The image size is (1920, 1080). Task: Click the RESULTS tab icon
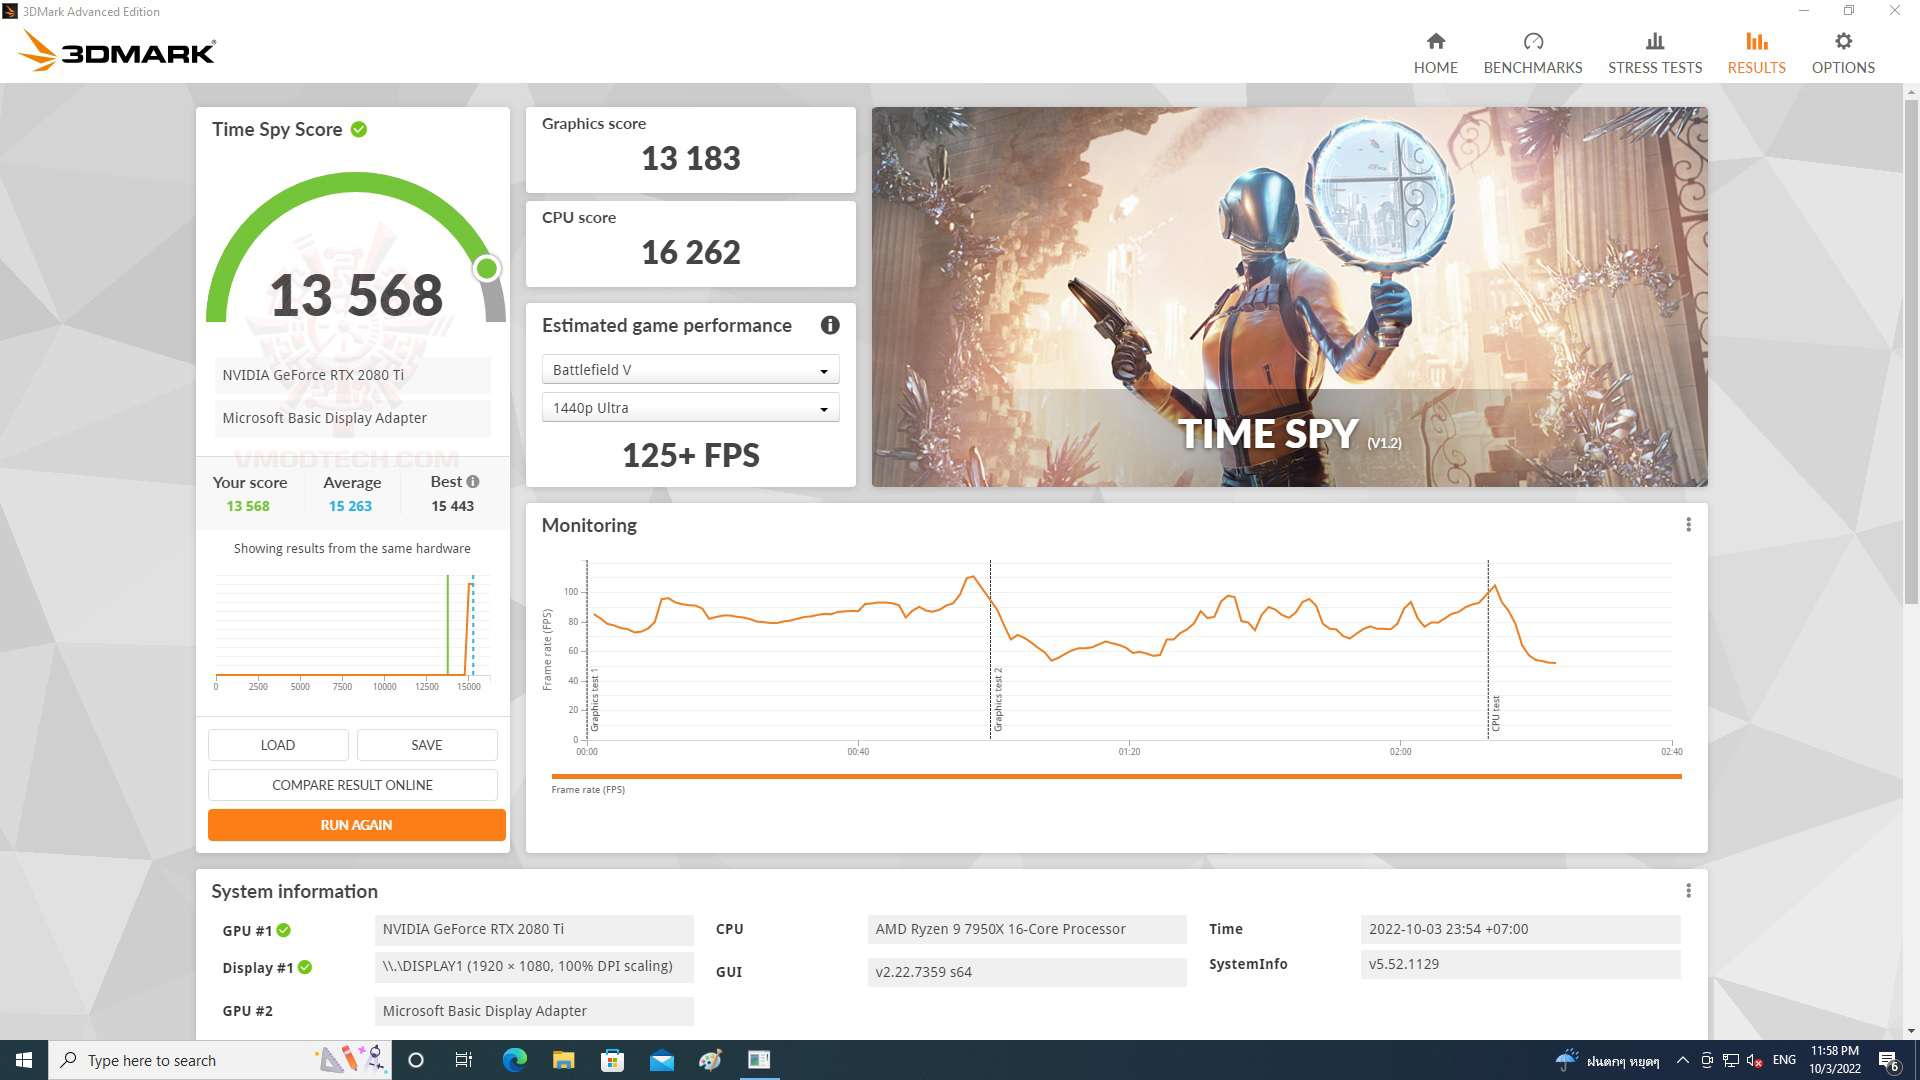tap(1755, 41)
